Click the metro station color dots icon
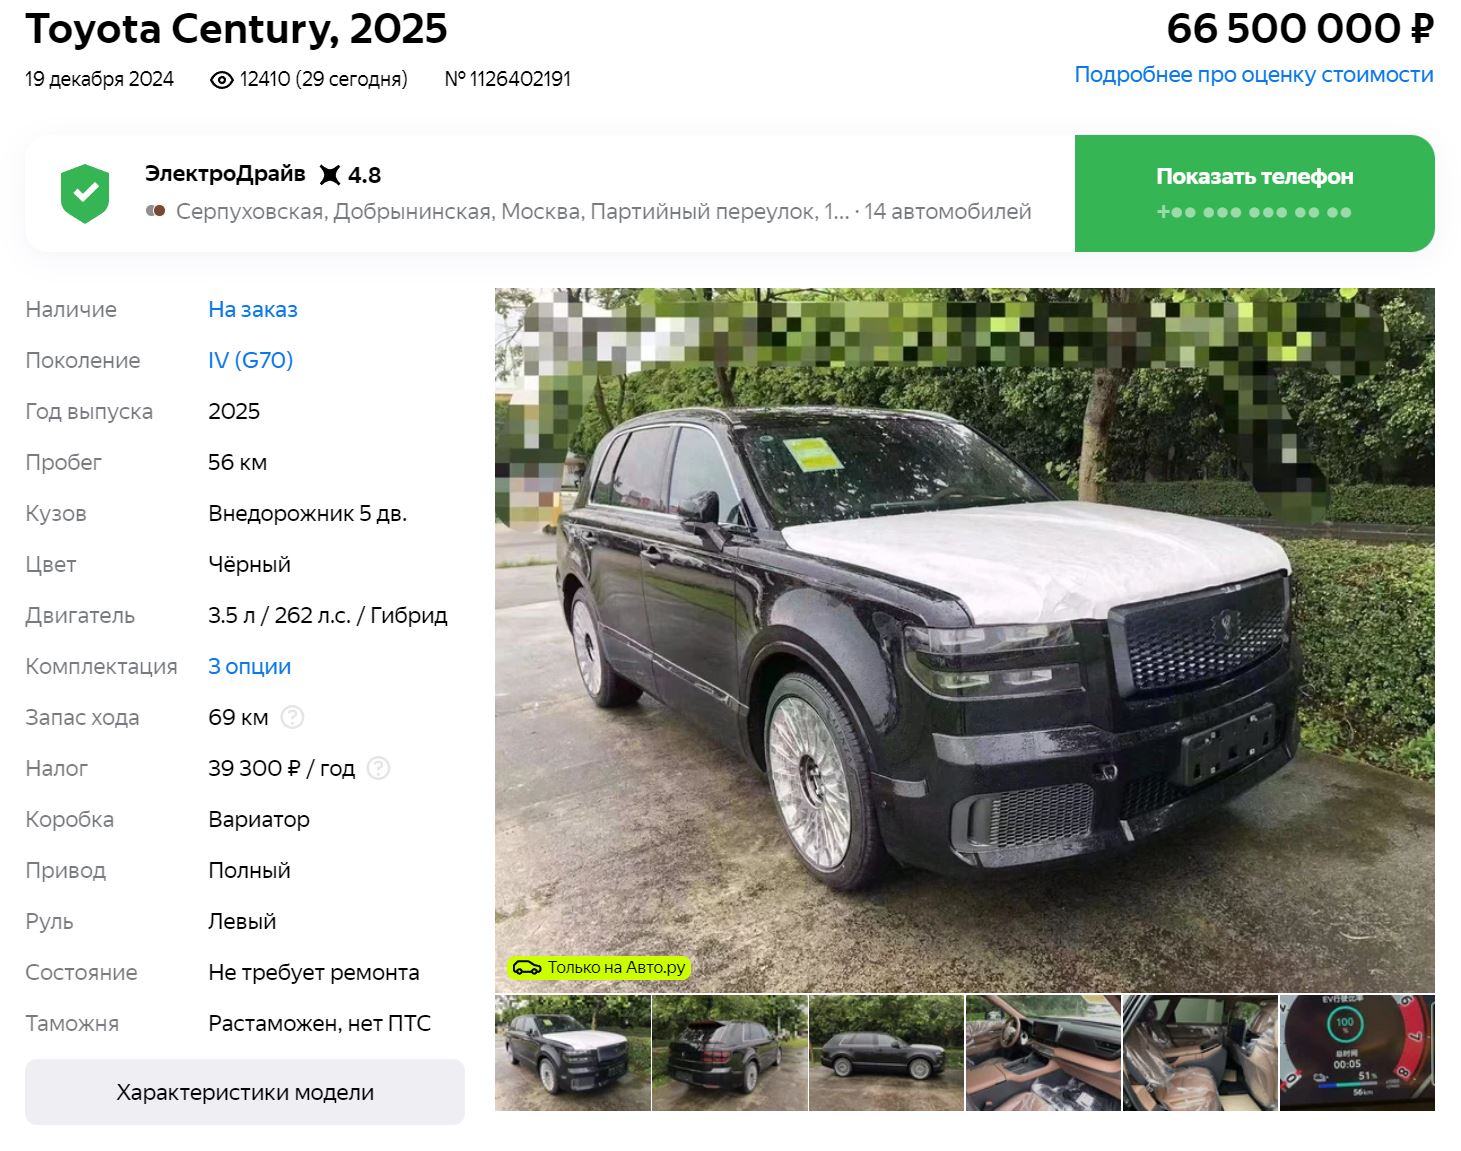The width and height of the screenshot is (1461, 1151). coord(155,211)
